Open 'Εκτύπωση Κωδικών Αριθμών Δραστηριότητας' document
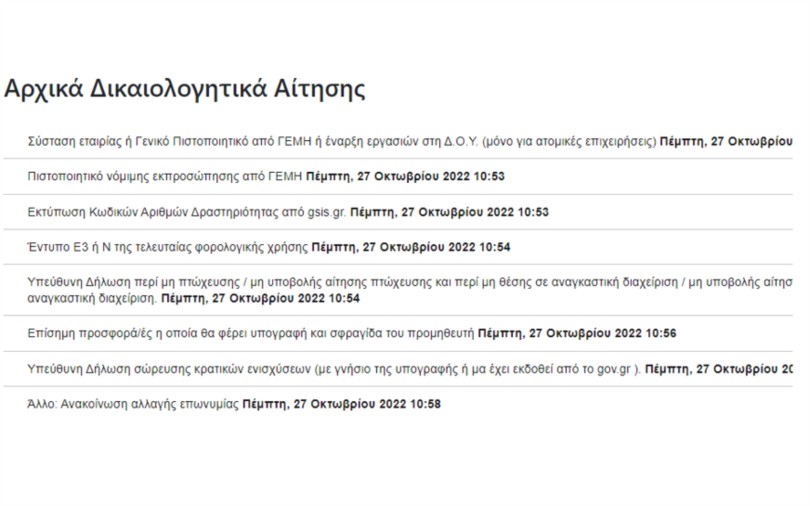The height and width of the screenshot is (506, 810). tap(186, 212)
